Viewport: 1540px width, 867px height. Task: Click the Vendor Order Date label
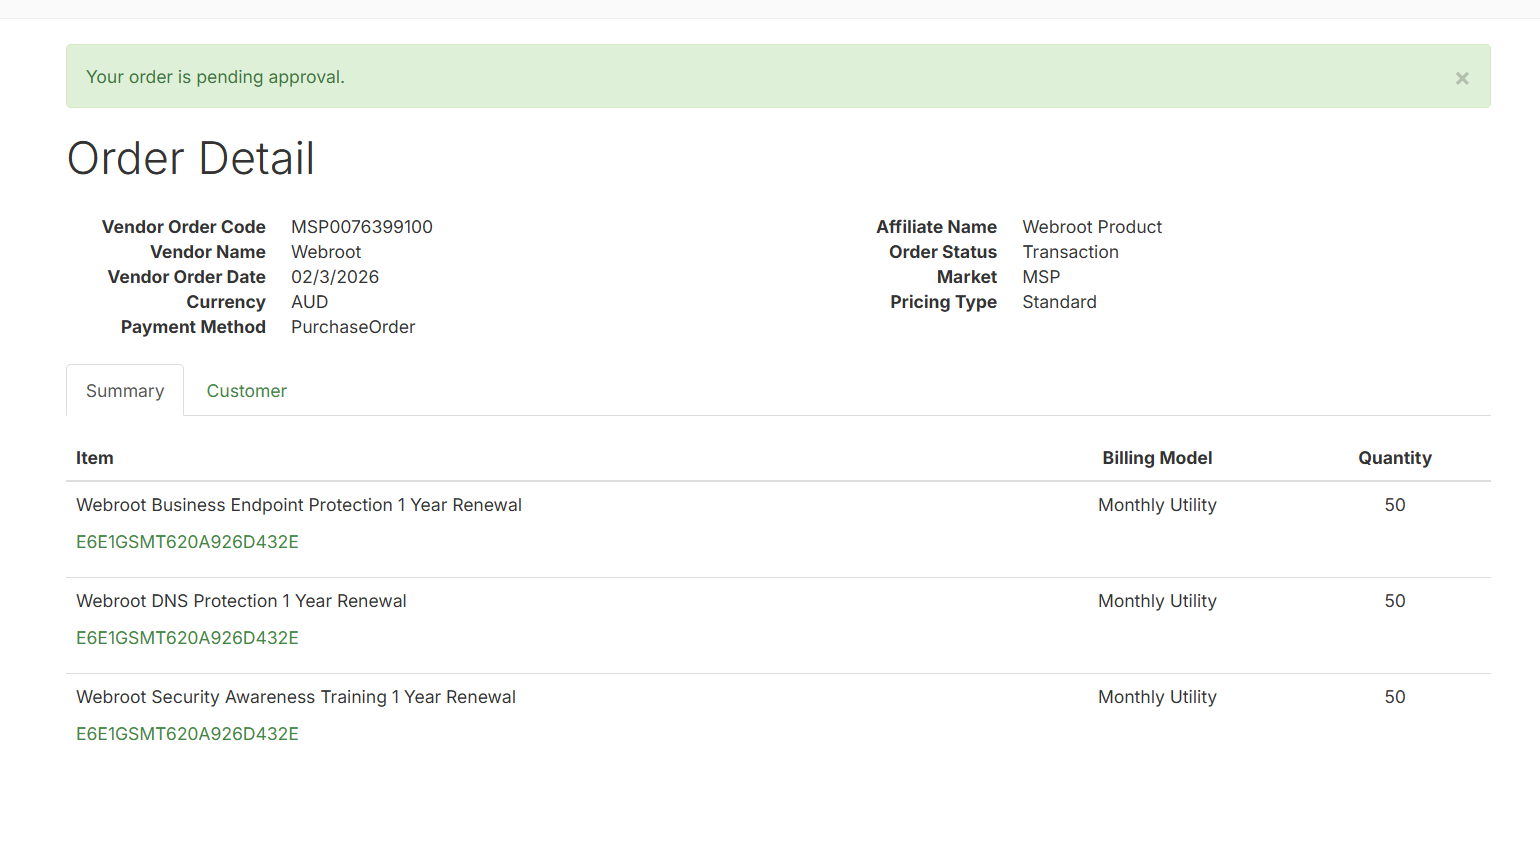point(187,277)
